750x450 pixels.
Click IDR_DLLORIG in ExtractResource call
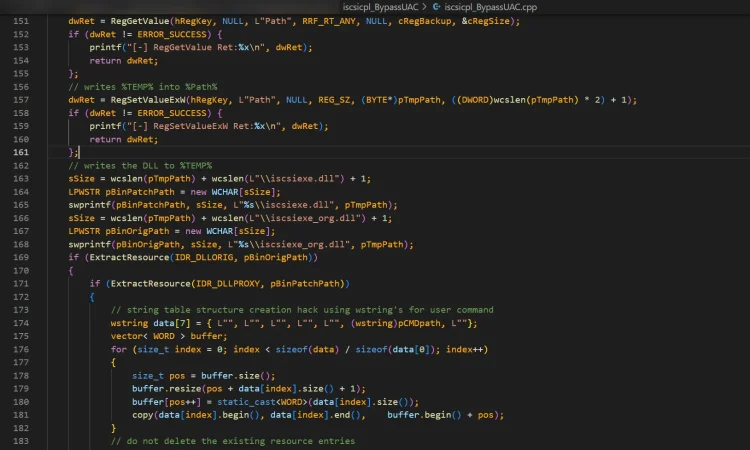coord(204,257)
